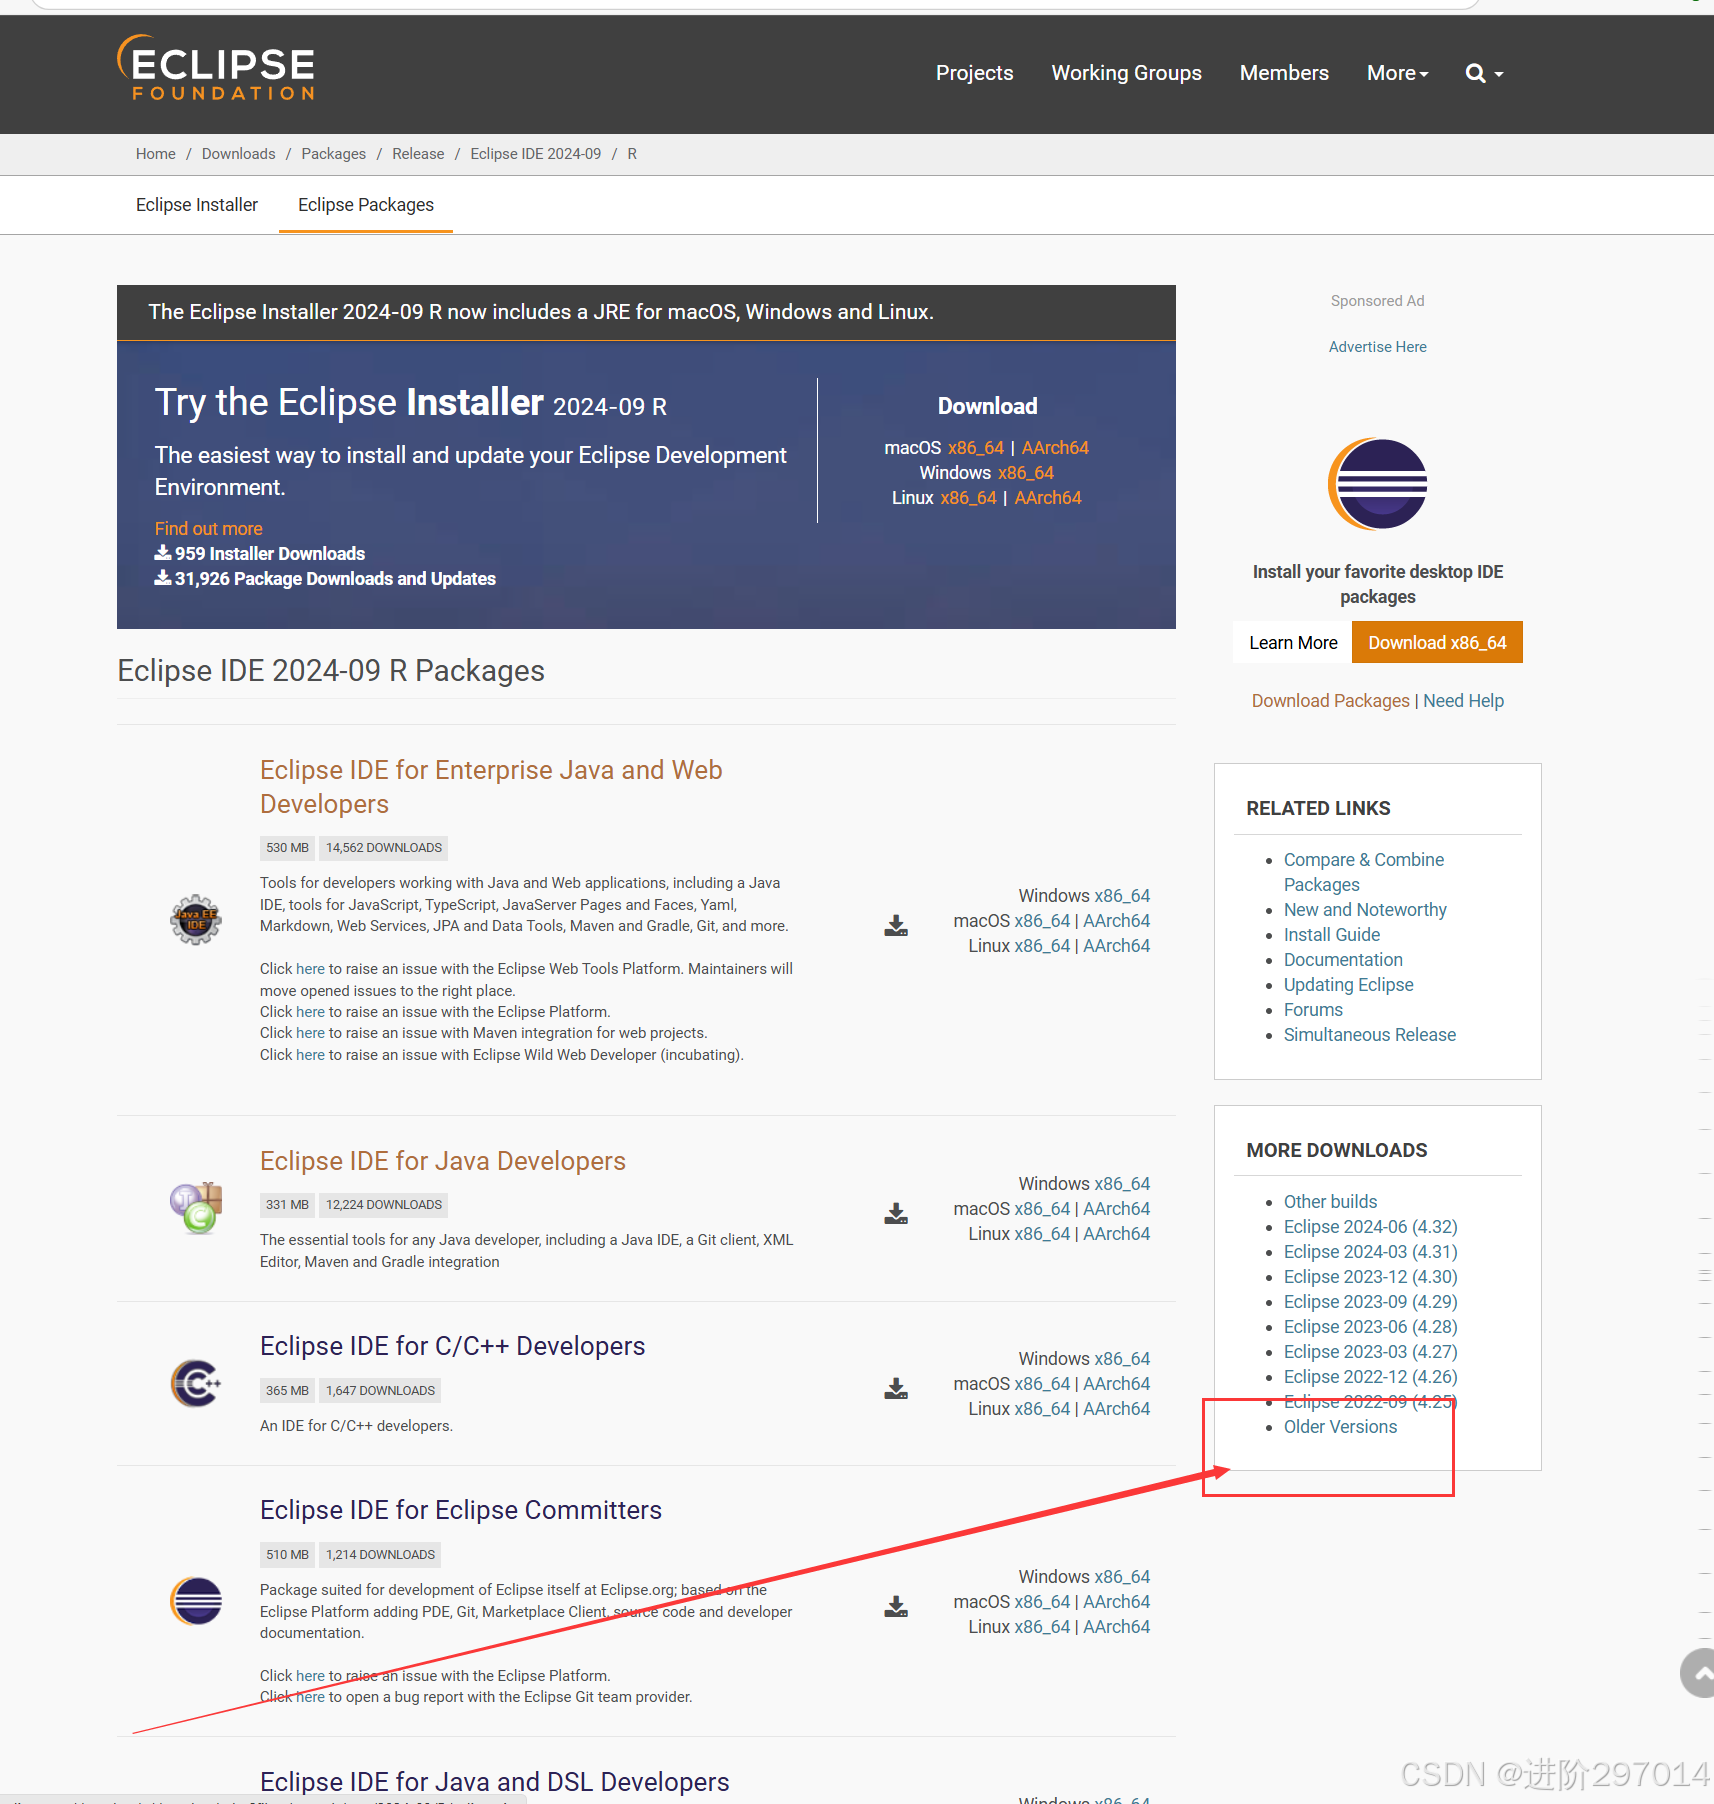
Task: Go to Home in the breadcrumb
Action: (155, 154)
